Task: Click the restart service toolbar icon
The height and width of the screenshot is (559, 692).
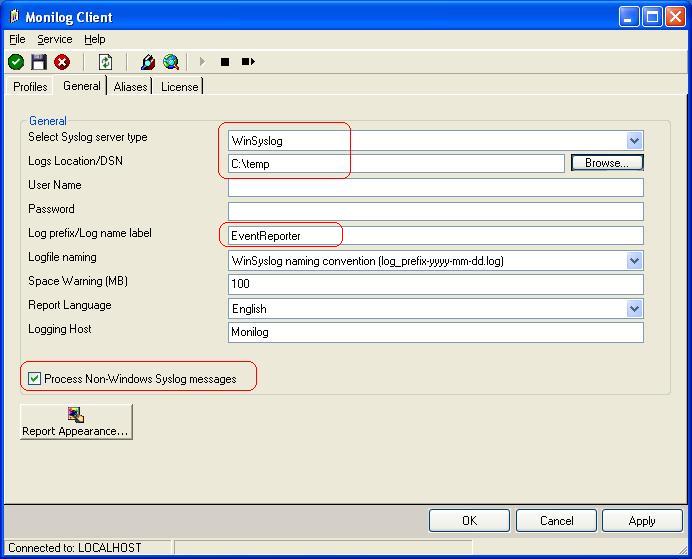Action: coord(248,61)
